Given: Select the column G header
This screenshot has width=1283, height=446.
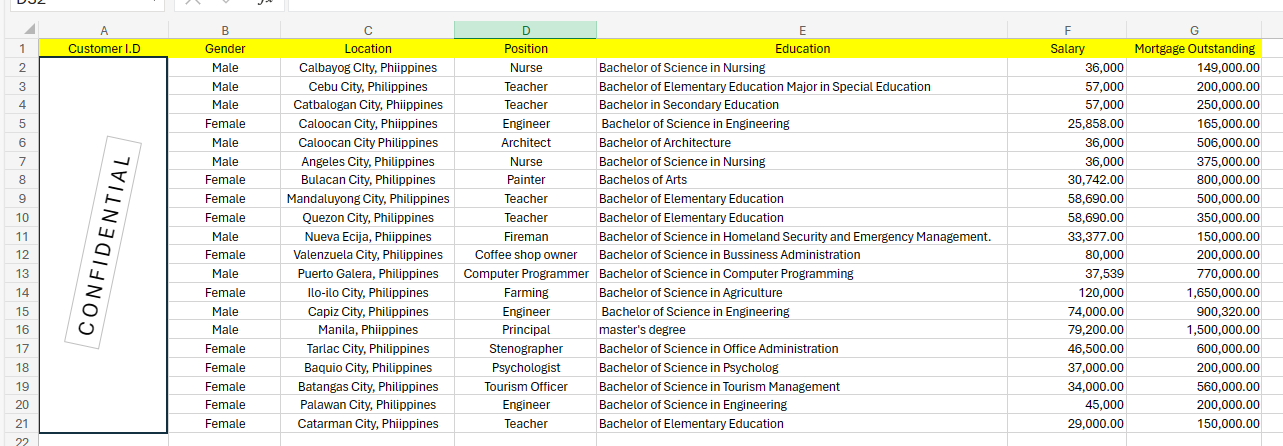Looking at the screenshot, I should coord(1194,30).
